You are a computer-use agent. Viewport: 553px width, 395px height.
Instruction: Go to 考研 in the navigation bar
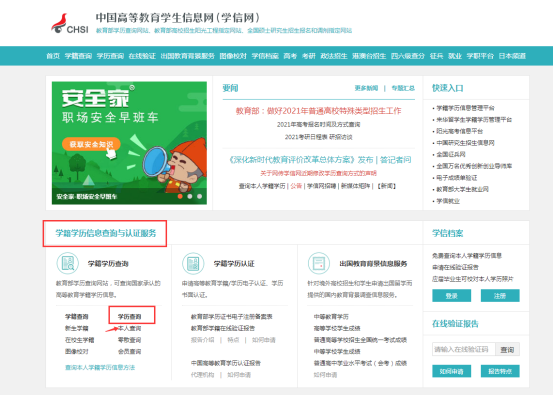(309, 56)
